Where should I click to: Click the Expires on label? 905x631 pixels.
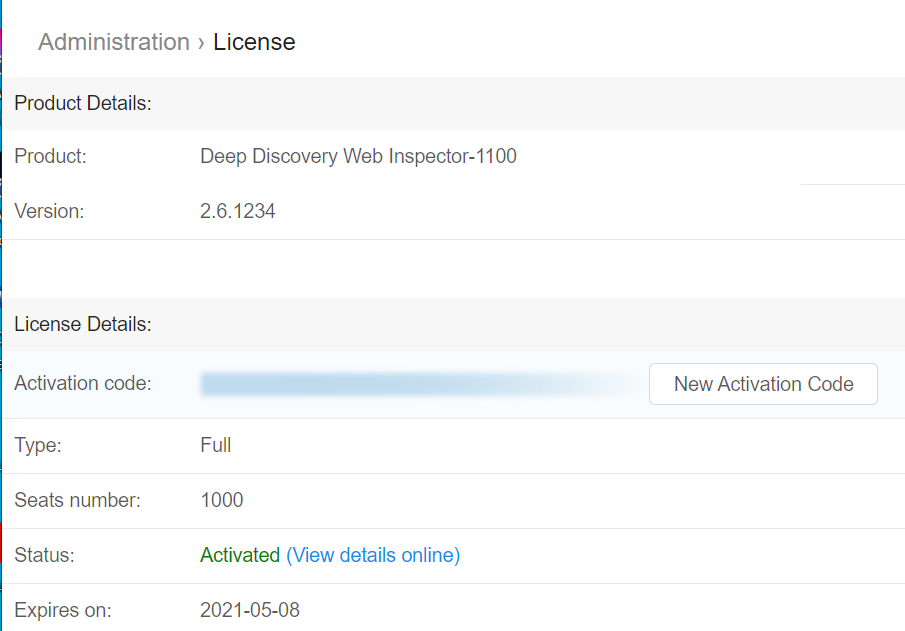(63, 610)
